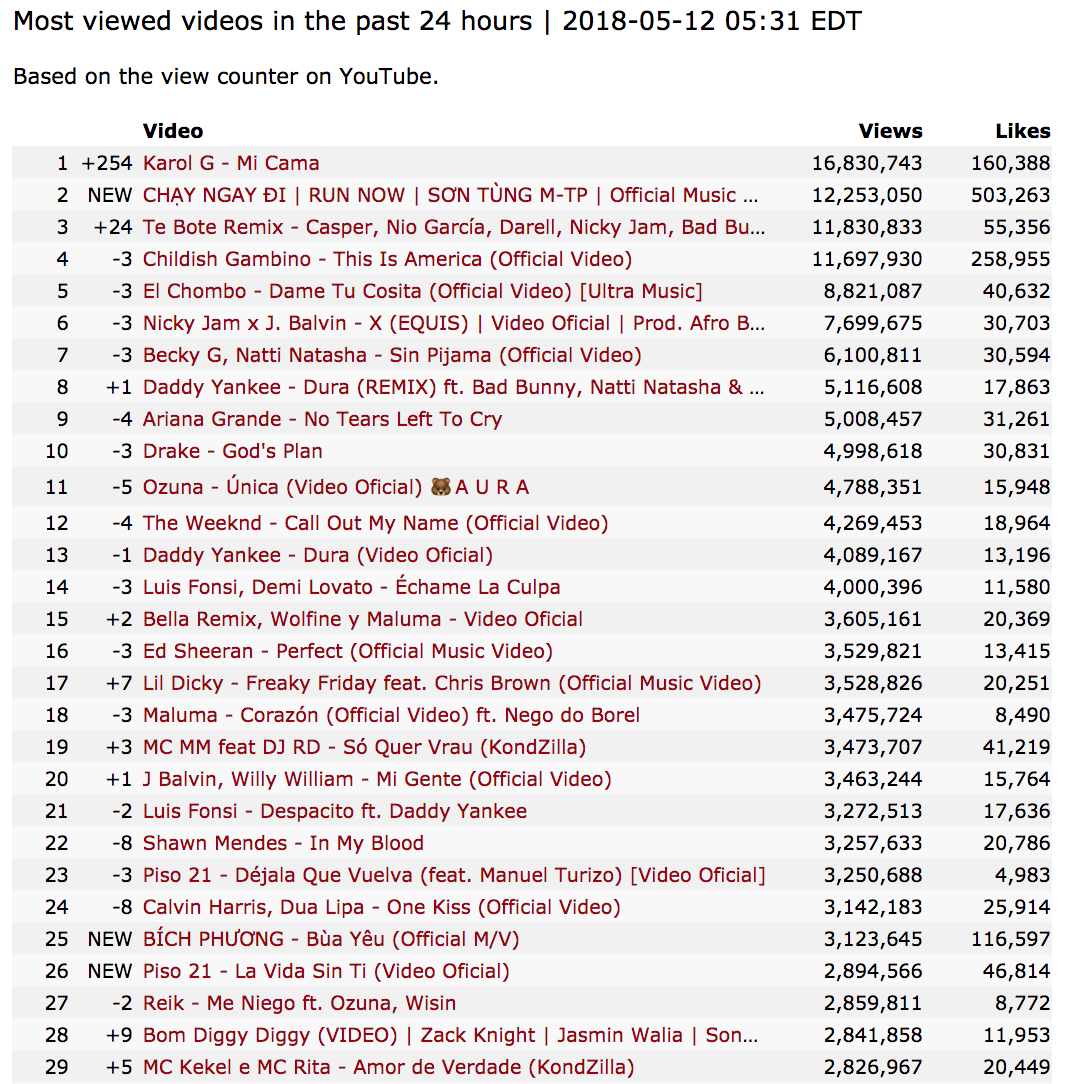The width and height of the screenshot is (1080, 1084).
Task: Open the Karol G - Mi Cama link
Action: point(231,163)
